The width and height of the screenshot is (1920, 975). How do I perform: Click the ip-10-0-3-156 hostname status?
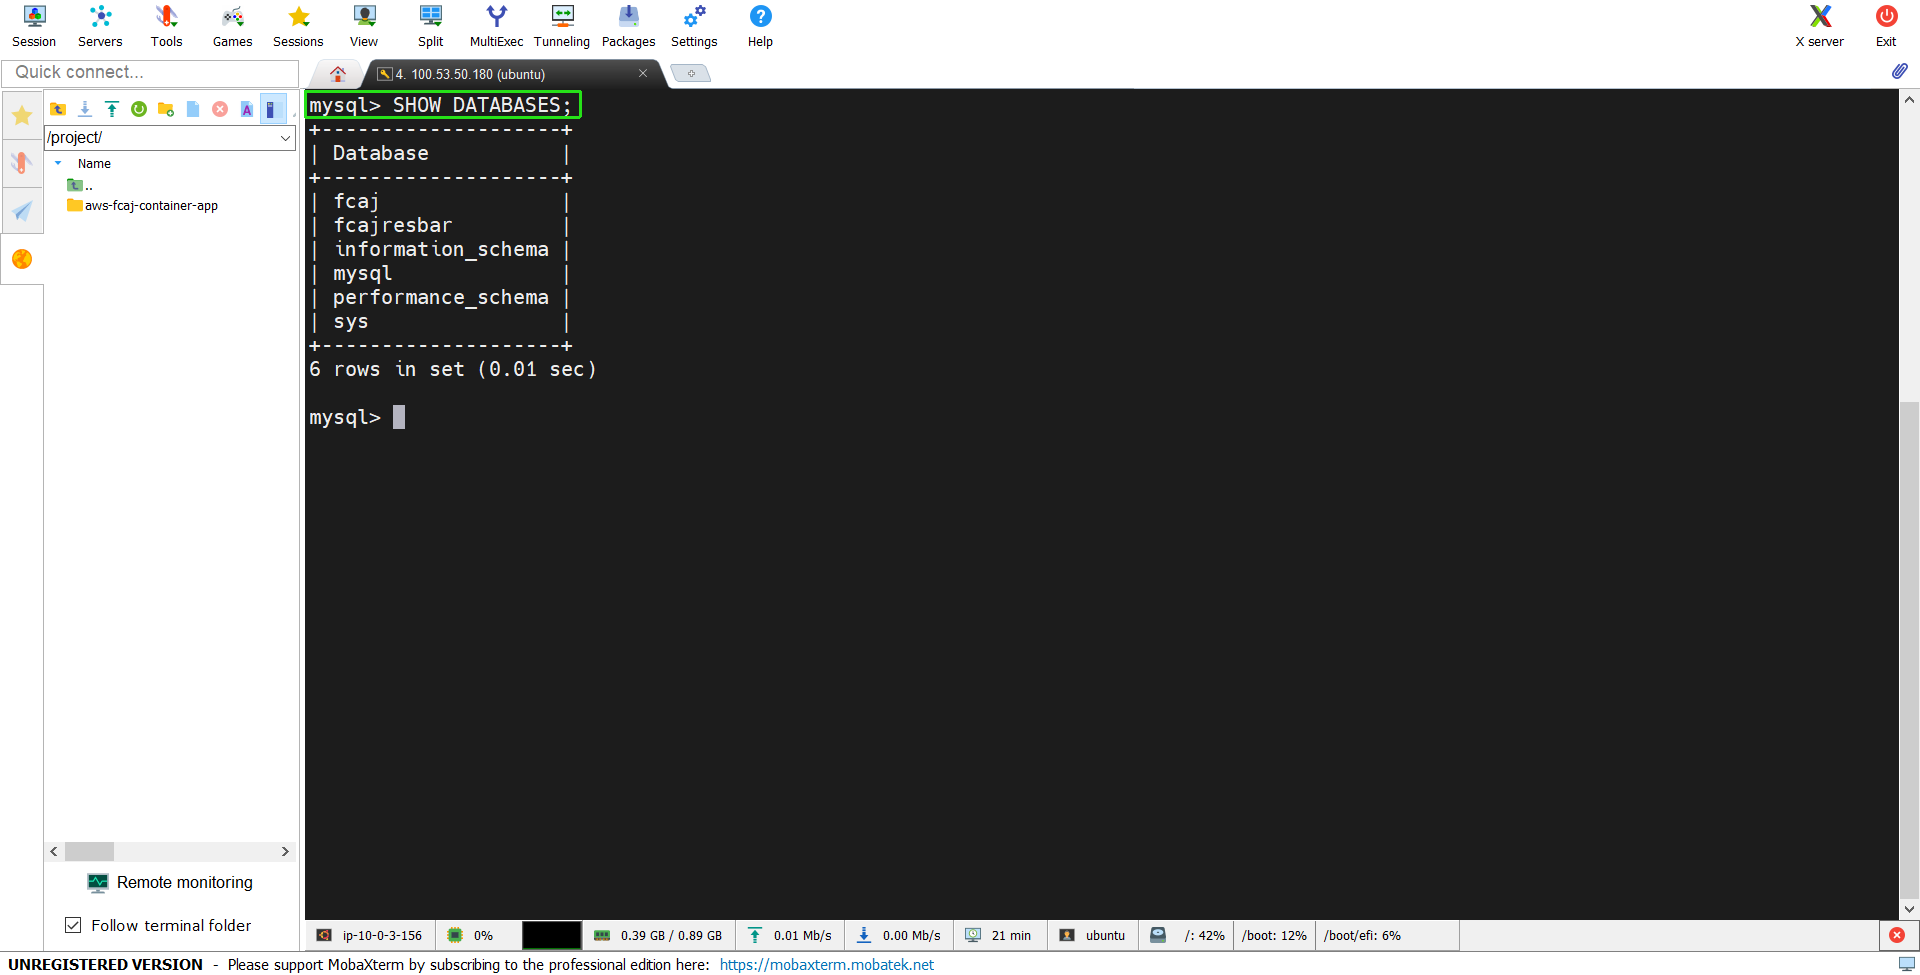point(370,935)
